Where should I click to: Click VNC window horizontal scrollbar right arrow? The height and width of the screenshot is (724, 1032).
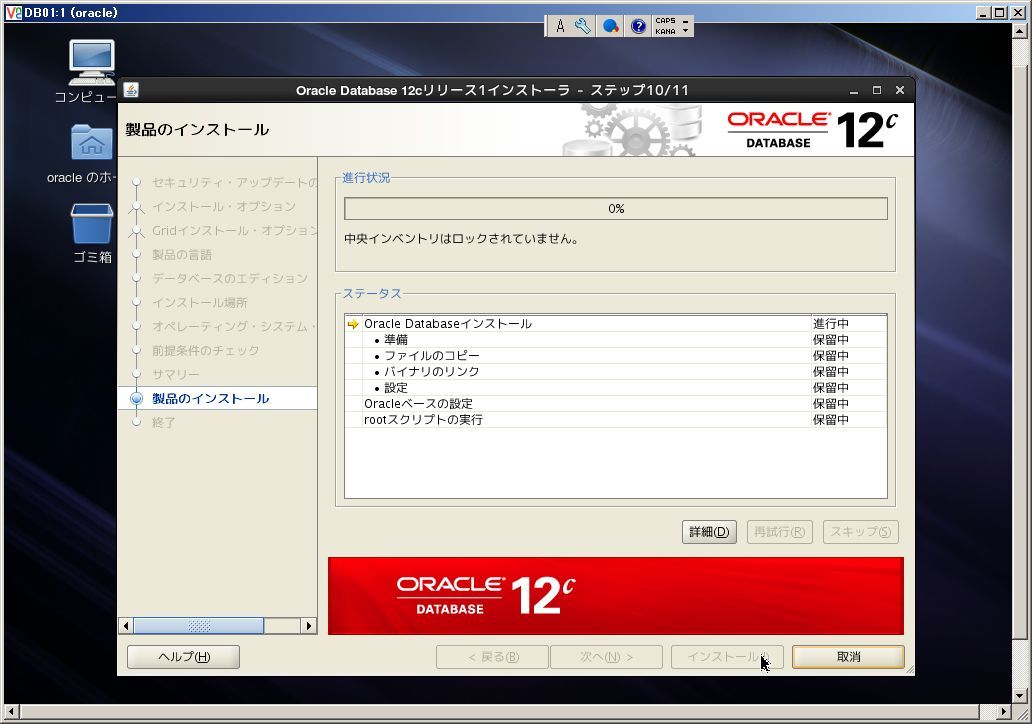(x=1004, y=711)
